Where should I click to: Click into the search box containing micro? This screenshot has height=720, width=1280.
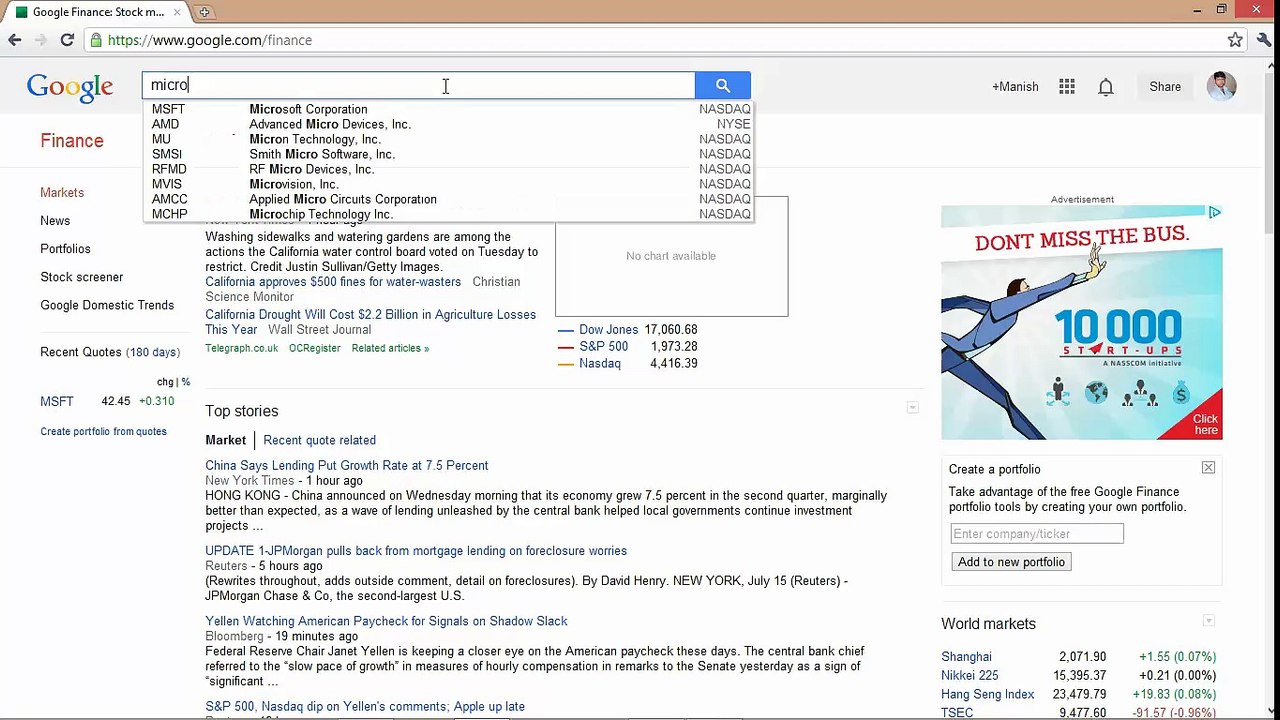tap(419, 85)
